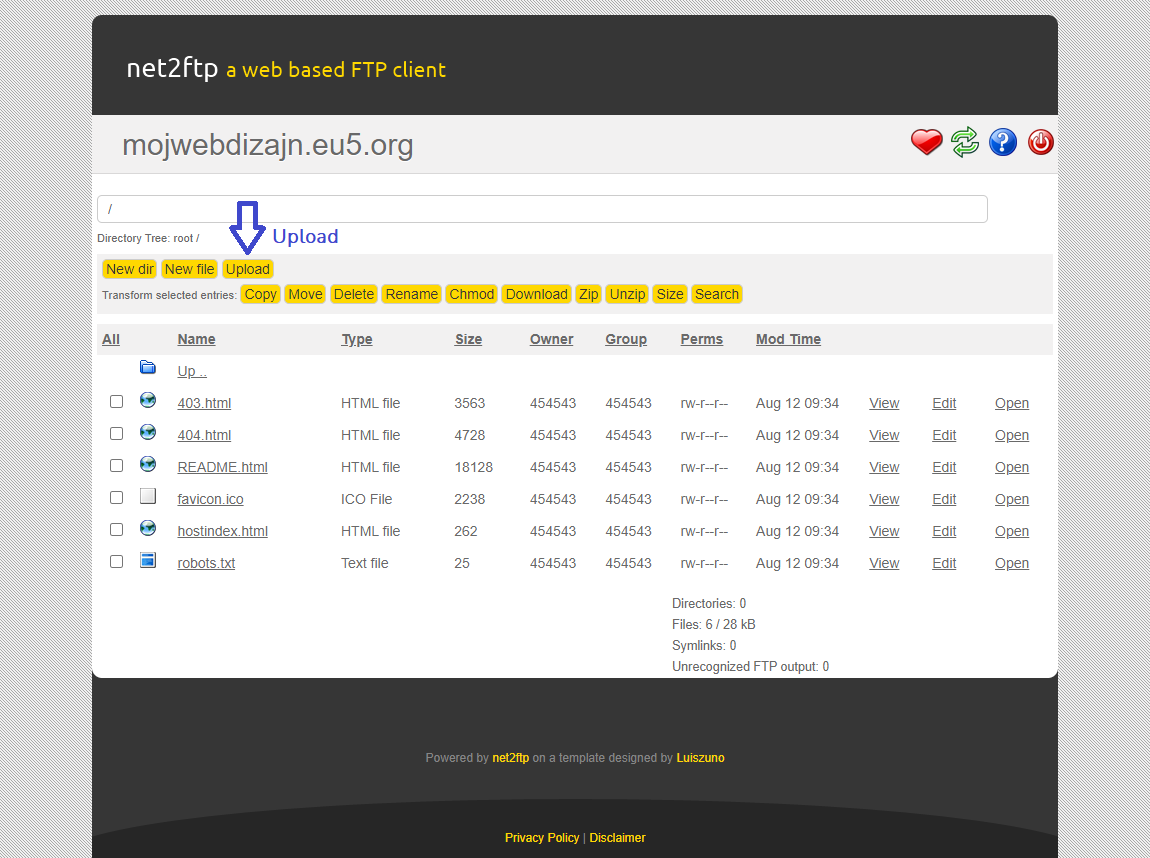Viewport: 1150px width, 858px height.
Task: Click Edit link for 404.html
Action: click(x=944, y=436)
